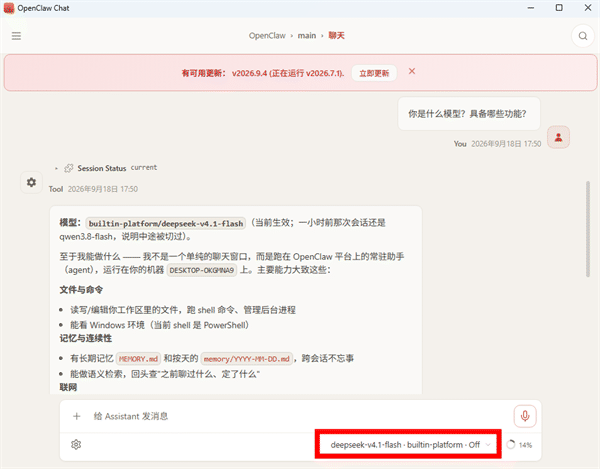Start voice input with microphone icon
The height and width of the screenshot is (469, 600).
pos(525,416)
